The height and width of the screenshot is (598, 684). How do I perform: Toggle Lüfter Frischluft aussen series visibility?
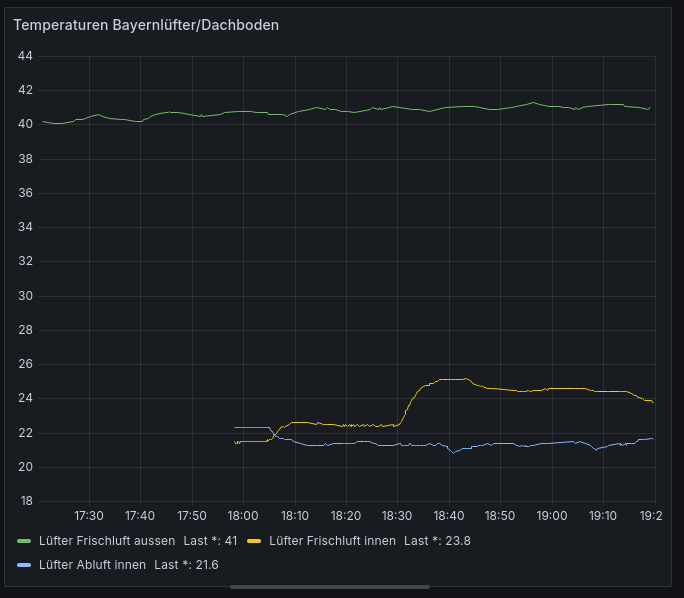pos(107,541)
